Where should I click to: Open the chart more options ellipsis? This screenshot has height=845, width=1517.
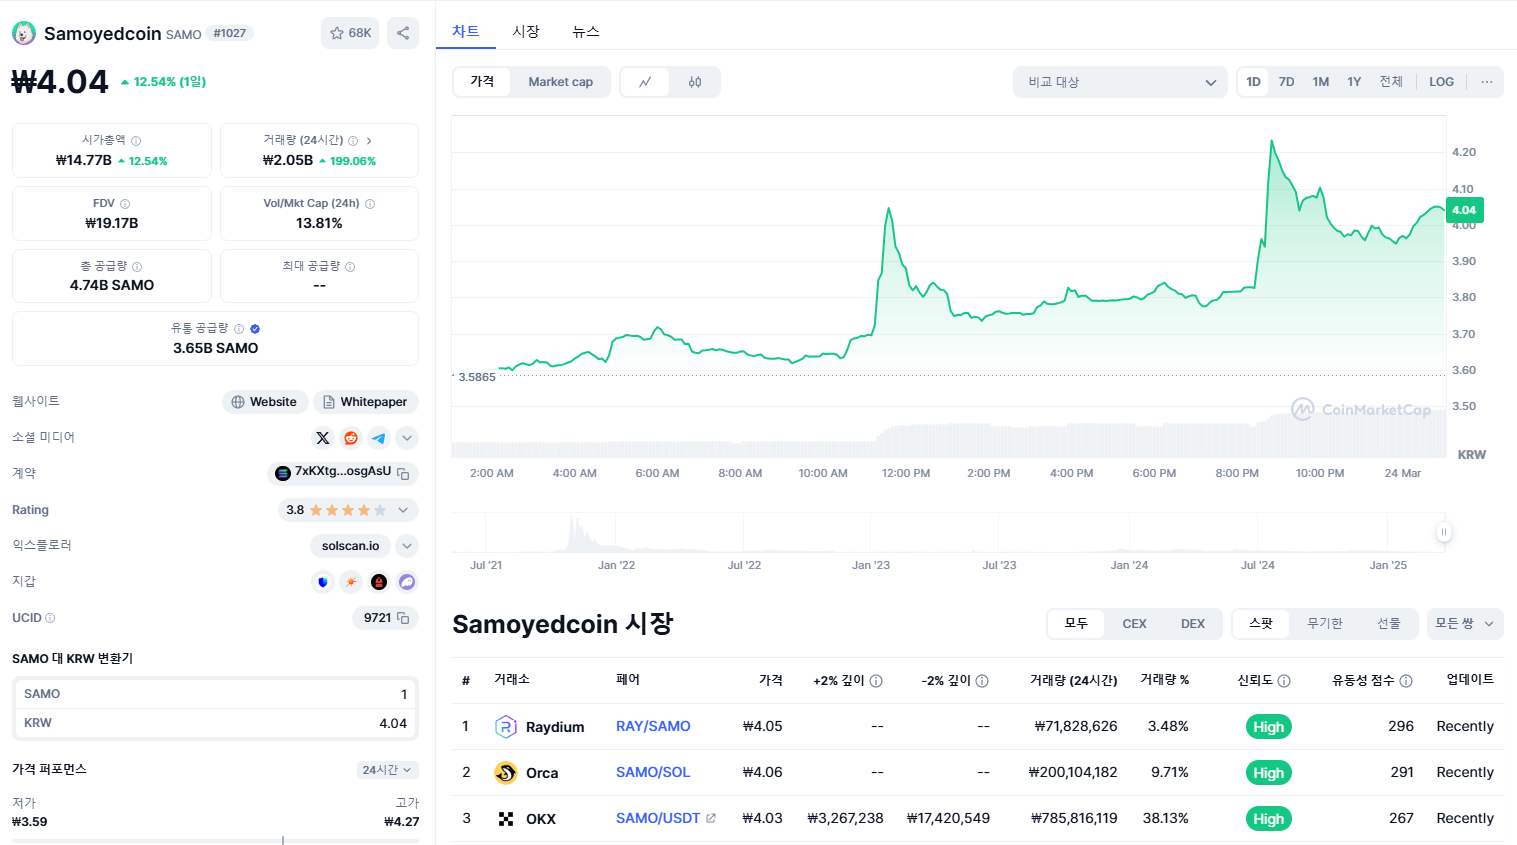click(x=1487, y=82)
